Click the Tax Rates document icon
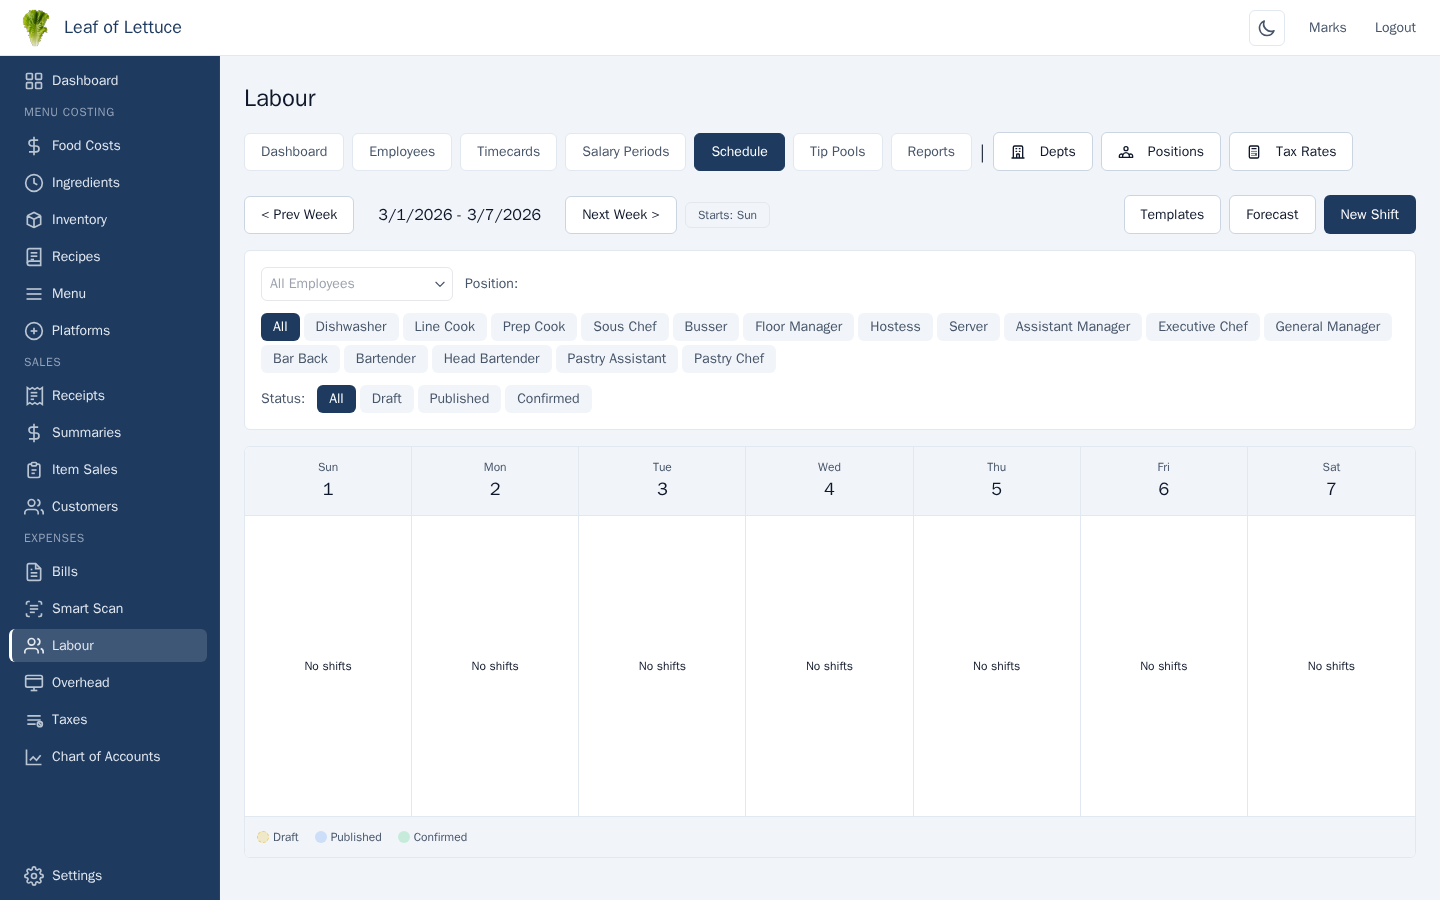The width and height of the screenshot is (1440, 900). 1254,152
